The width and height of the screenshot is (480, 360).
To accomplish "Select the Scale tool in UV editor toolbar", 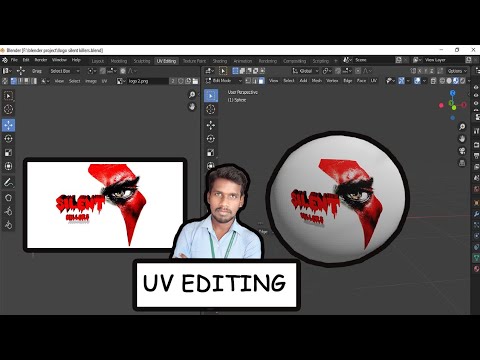I will (x=9, y=153).
